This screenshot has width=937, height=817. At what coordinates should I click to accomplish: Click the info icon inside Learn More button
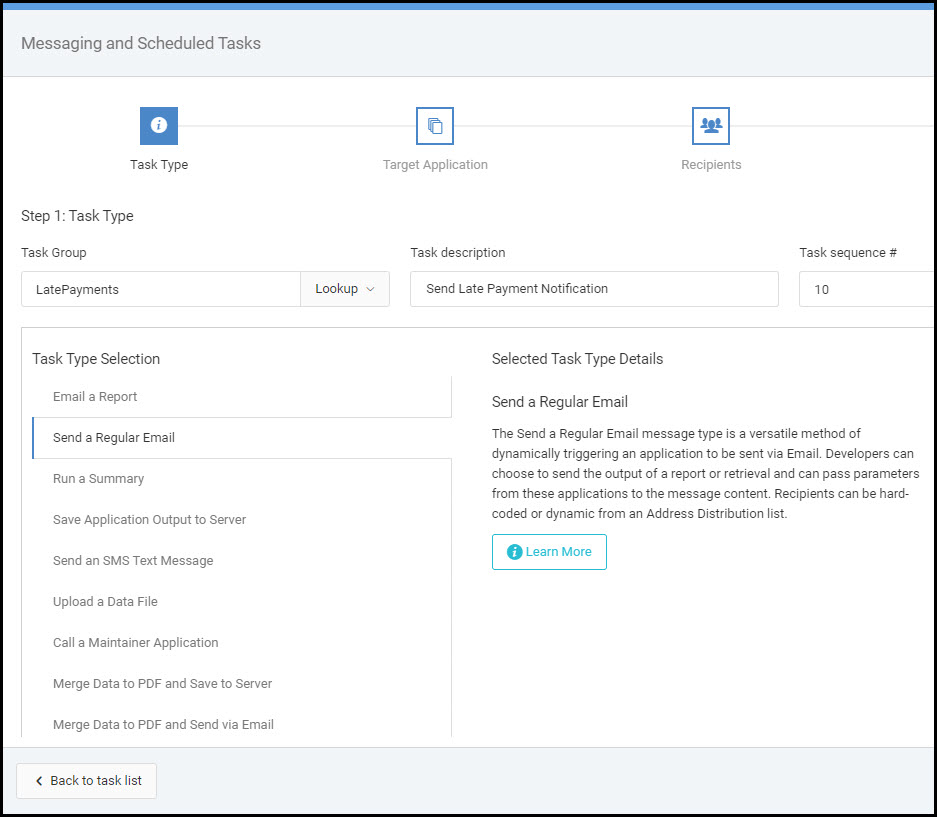pyautogui.click(x=516, y=551)
